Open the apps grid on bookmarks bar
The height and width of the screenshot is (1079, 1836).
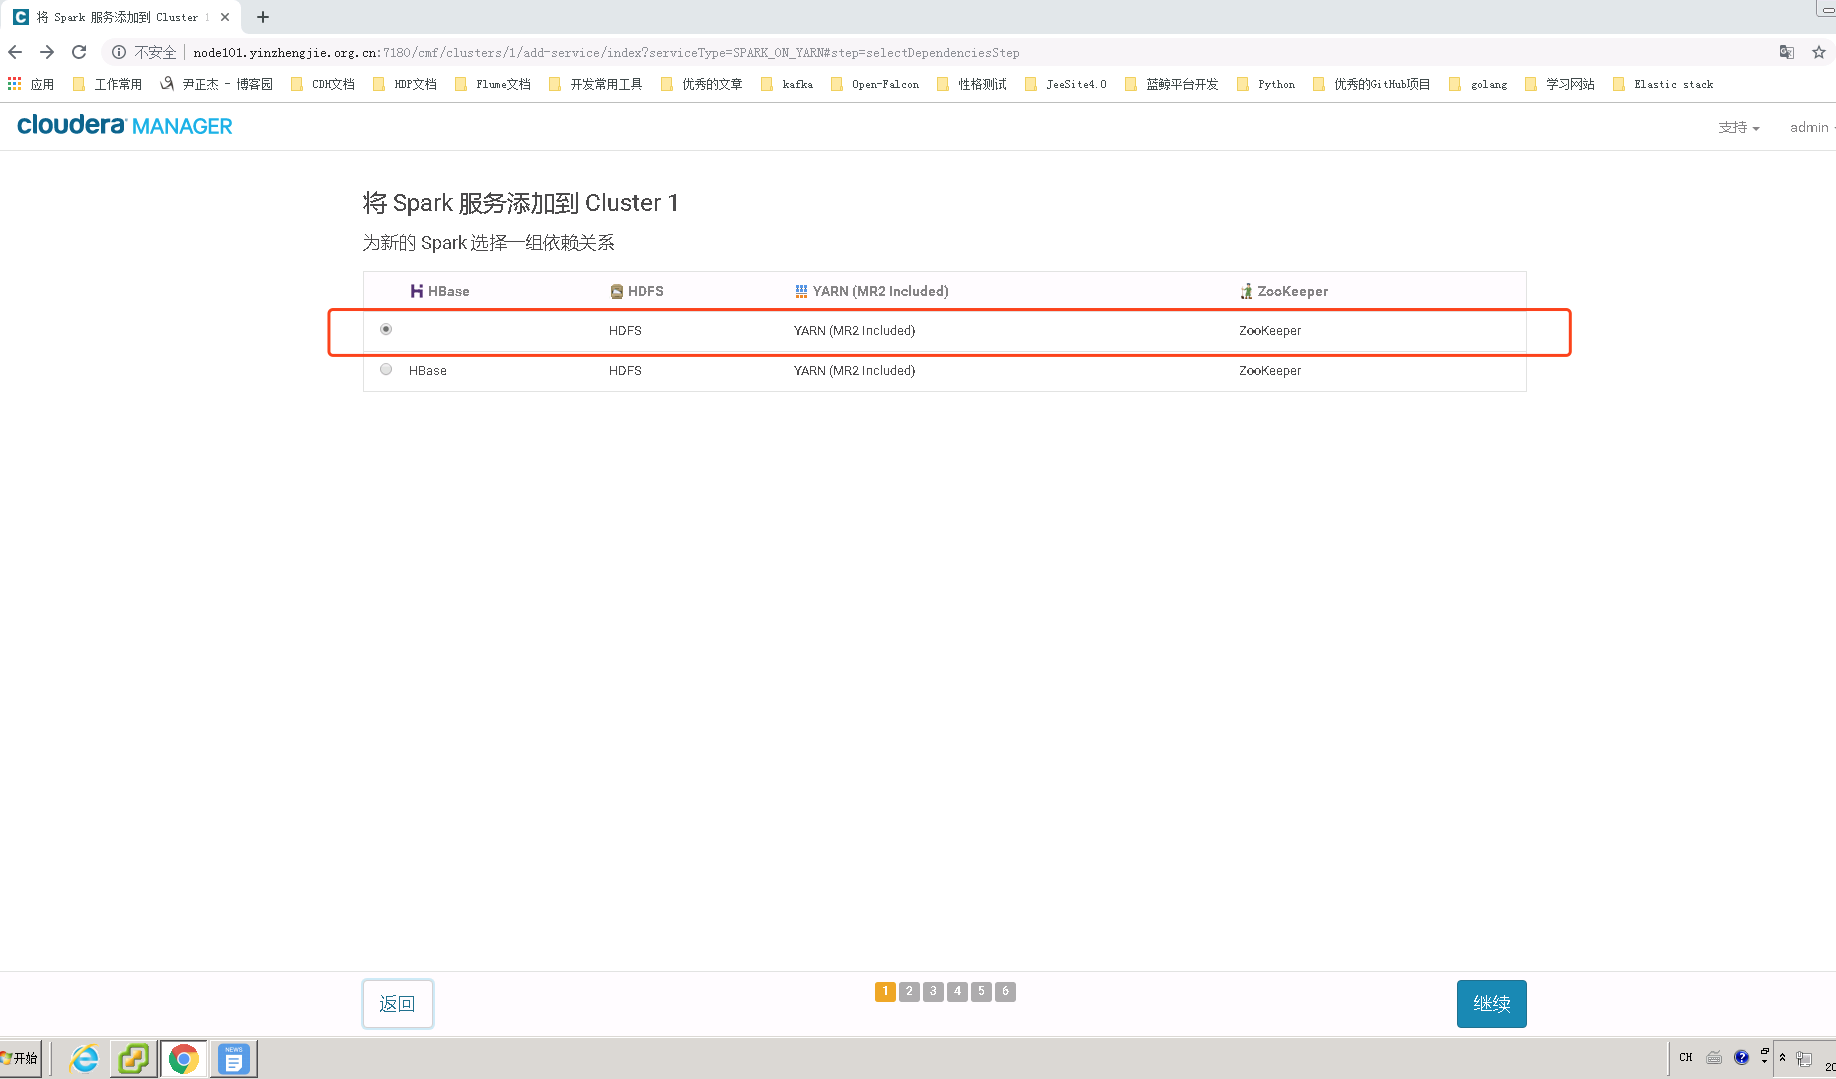click(x=14, y=84)
